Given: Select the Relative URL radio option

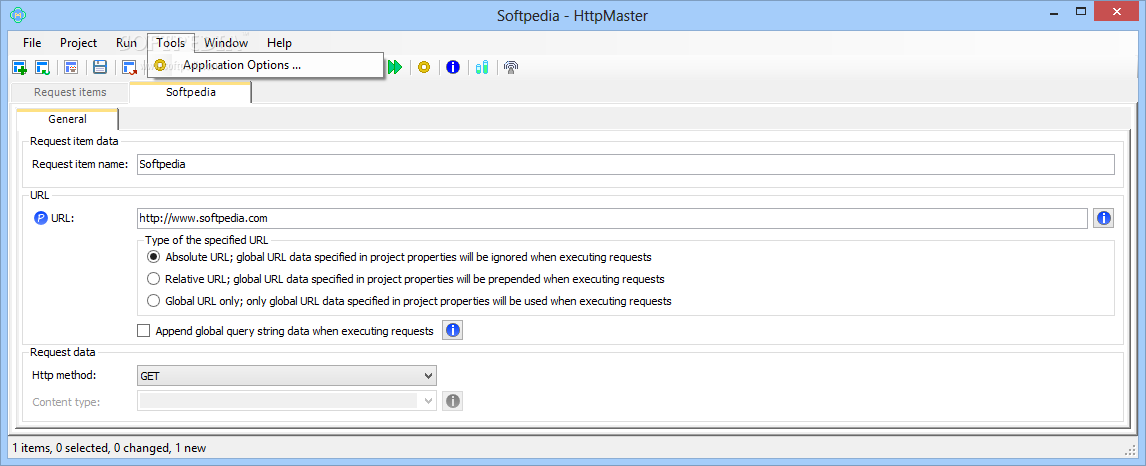Looking at the screenshot, I should [x=153, y=278].
